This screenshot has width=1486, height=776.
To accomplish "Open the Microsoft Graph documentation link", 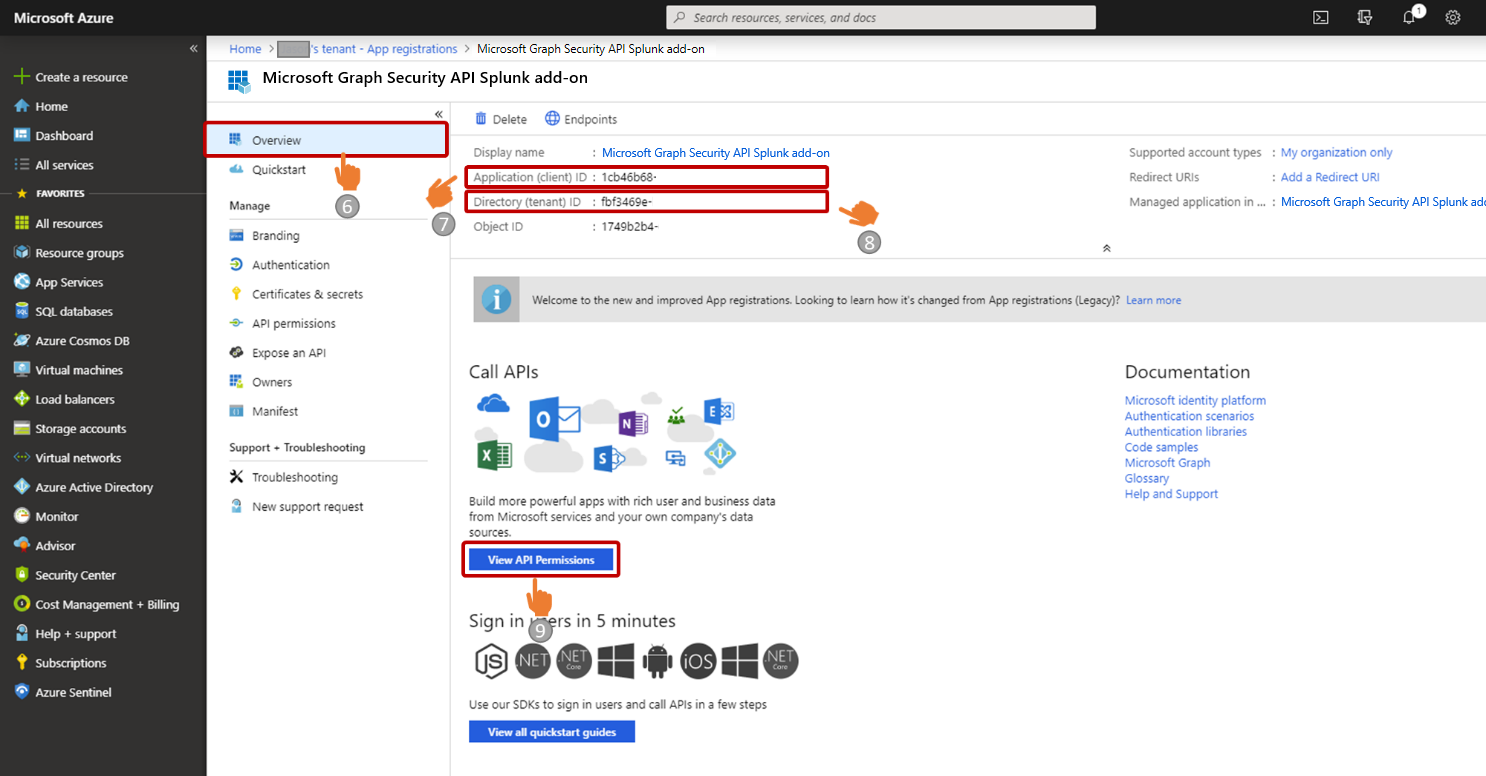I will coord(1167,463).
